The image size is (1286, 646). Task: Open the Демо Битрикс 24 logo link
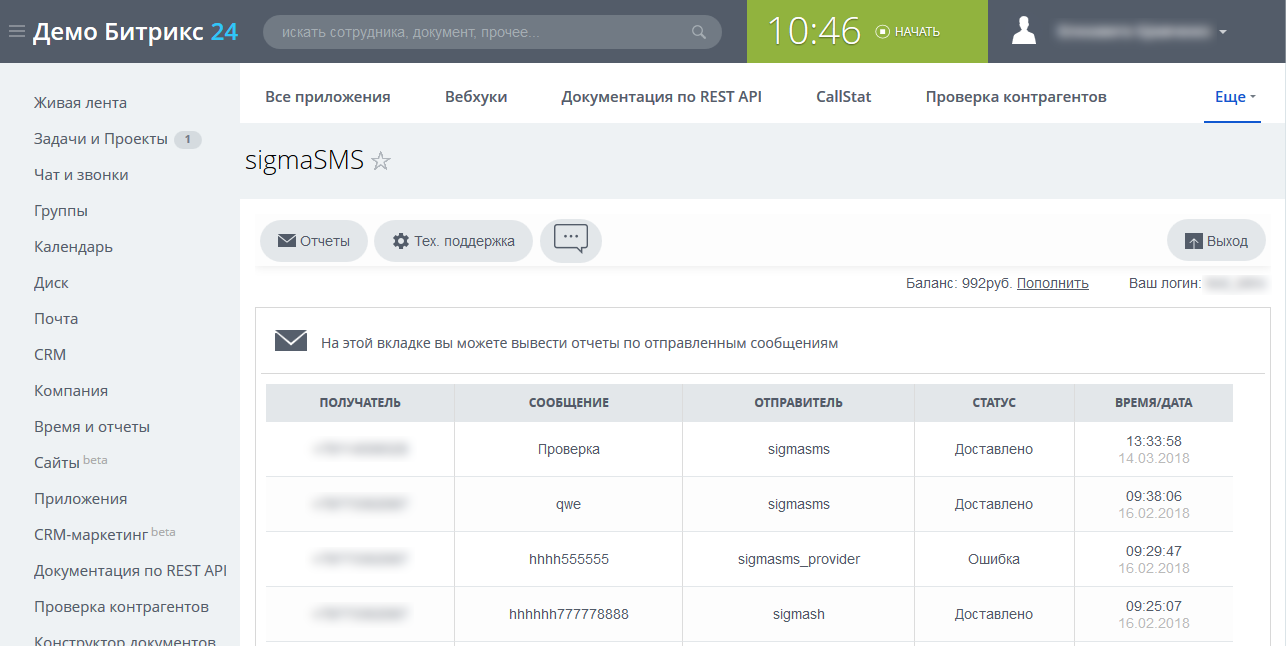click(135, 31)
